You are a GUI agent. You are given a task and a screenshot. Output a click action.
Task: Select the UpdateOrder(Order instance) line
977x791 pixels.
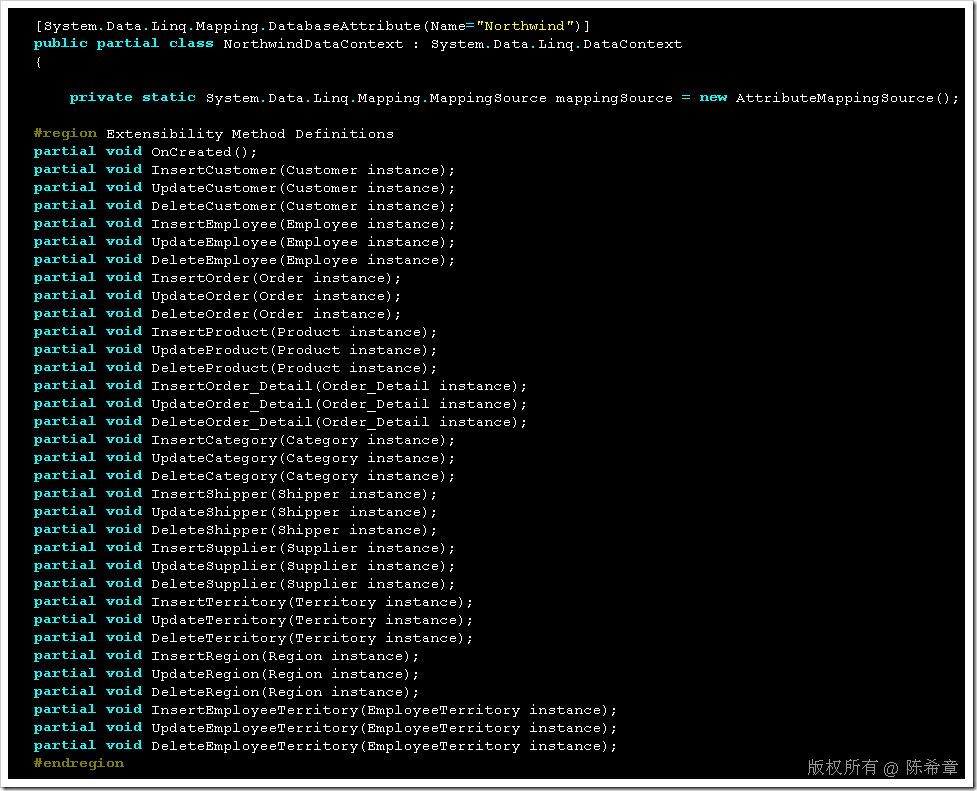coord(217,296)
